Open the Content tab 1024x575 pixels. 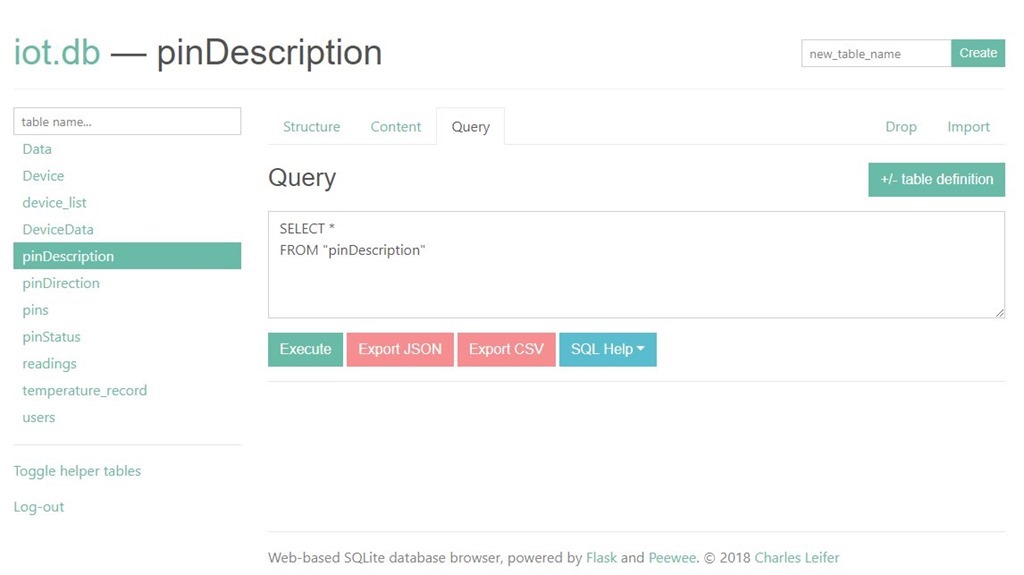pos(396,127)
